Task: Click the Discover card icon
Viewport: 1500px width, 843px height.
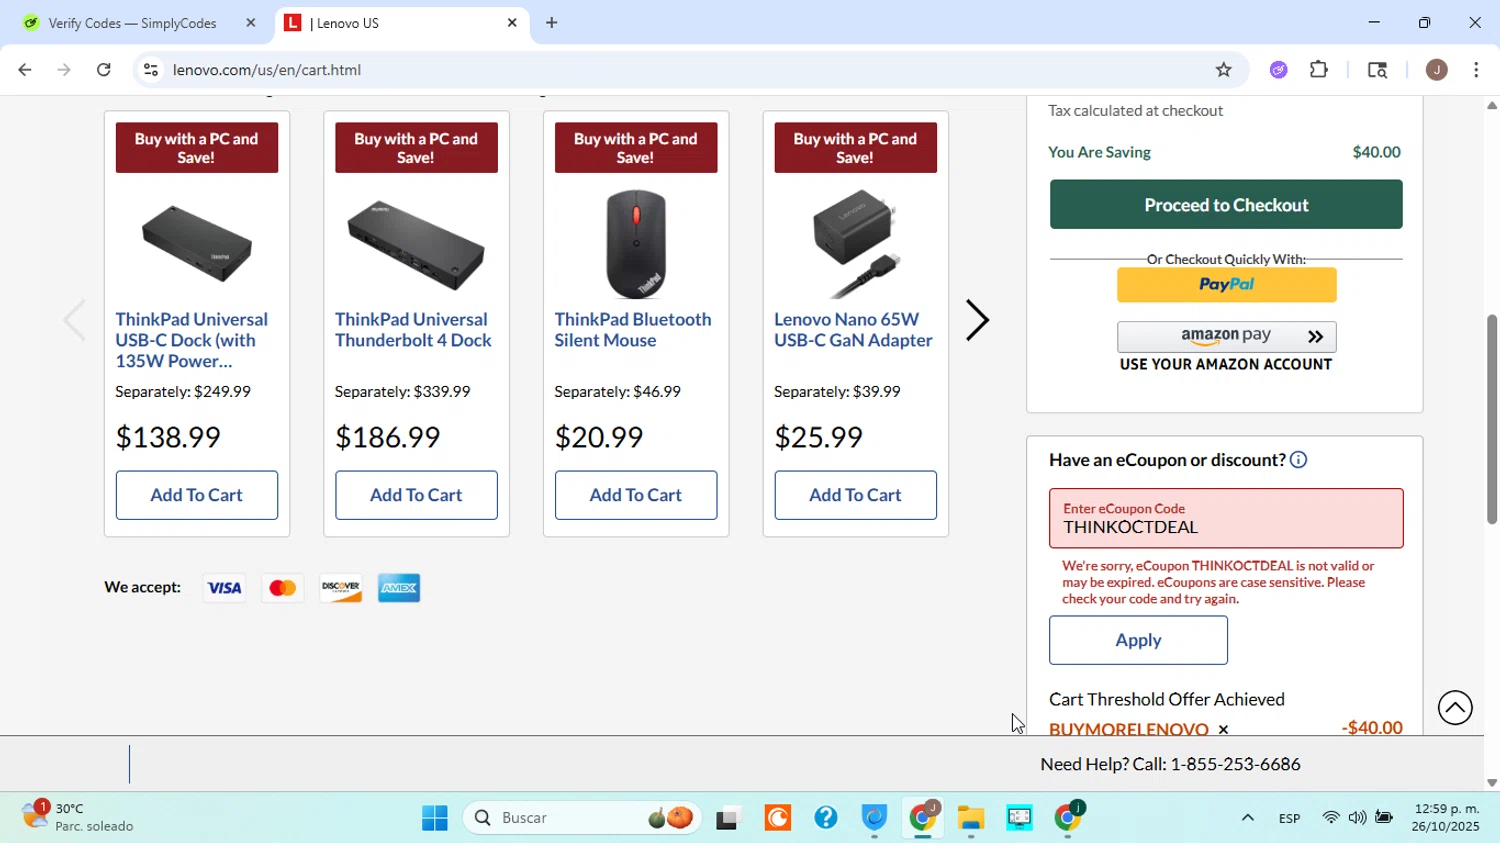Action: point(340,588)
